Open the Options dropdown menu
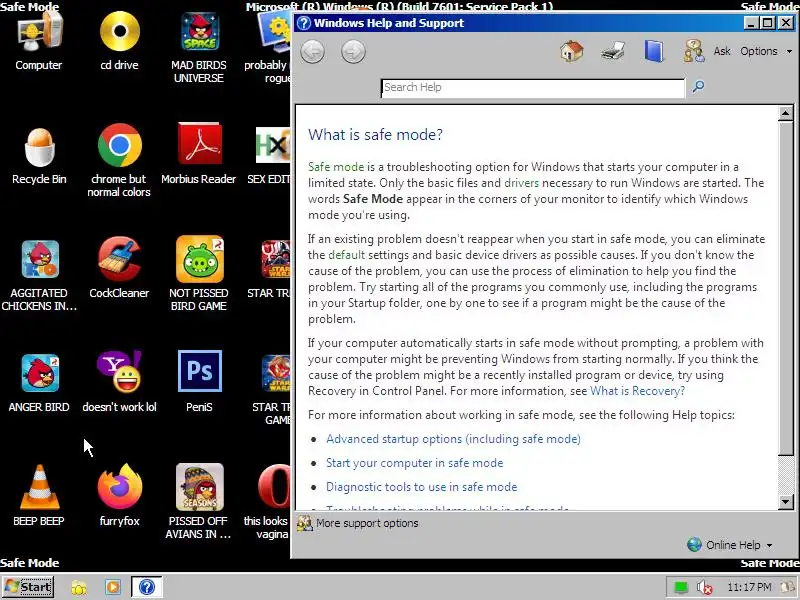 tap(766, 51)
